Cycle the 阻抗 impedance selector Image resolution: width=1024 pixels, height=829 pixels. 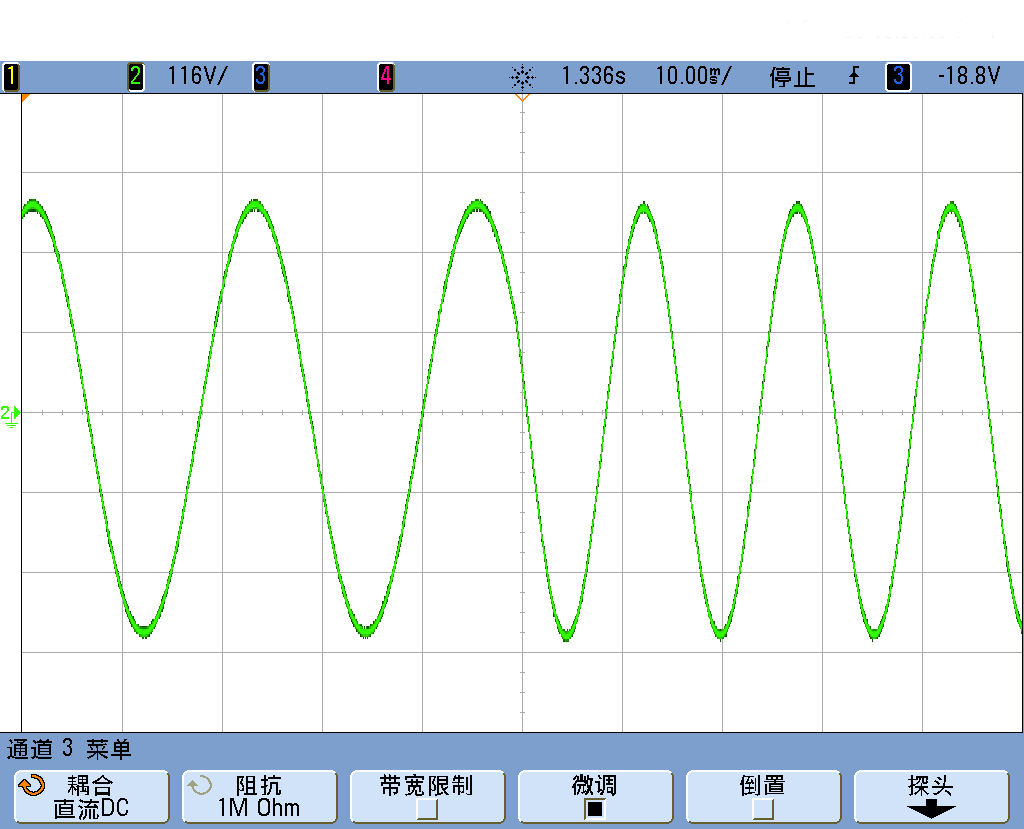click(259, 796)
